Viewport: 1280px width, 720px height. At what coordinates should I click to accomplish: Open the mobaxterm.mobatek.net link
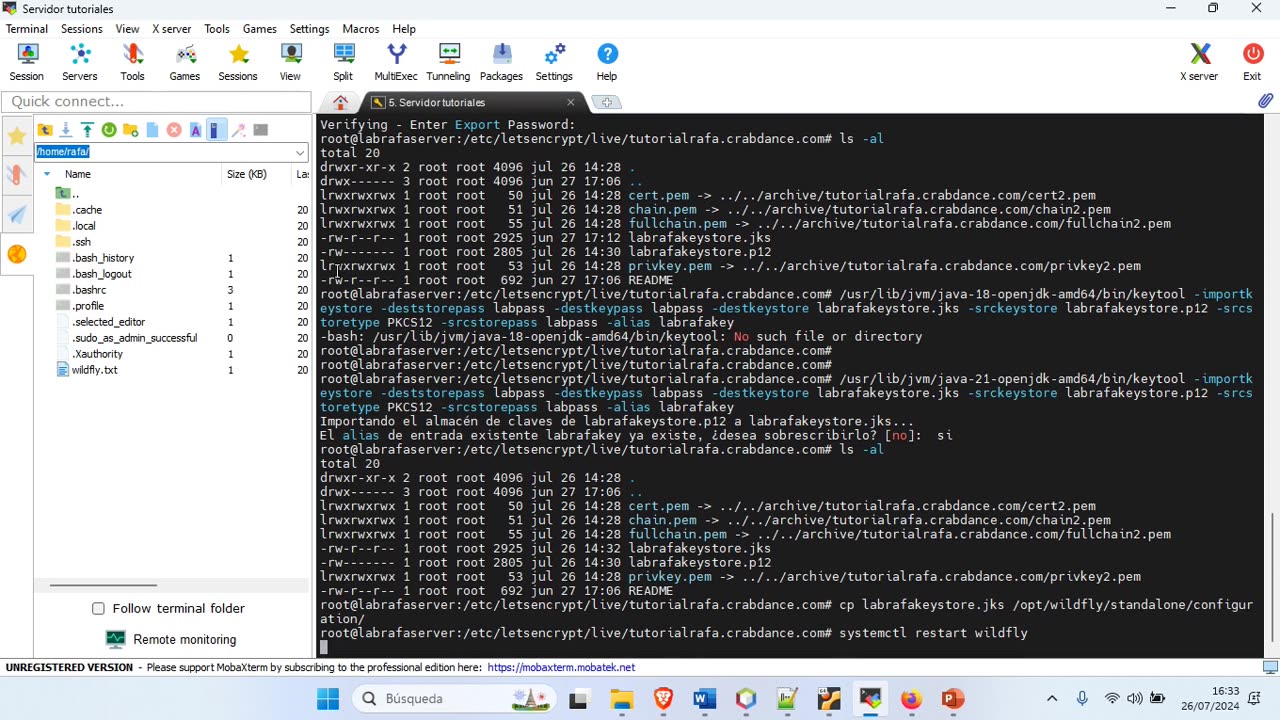pyautogui.click(x=561, y=667)
